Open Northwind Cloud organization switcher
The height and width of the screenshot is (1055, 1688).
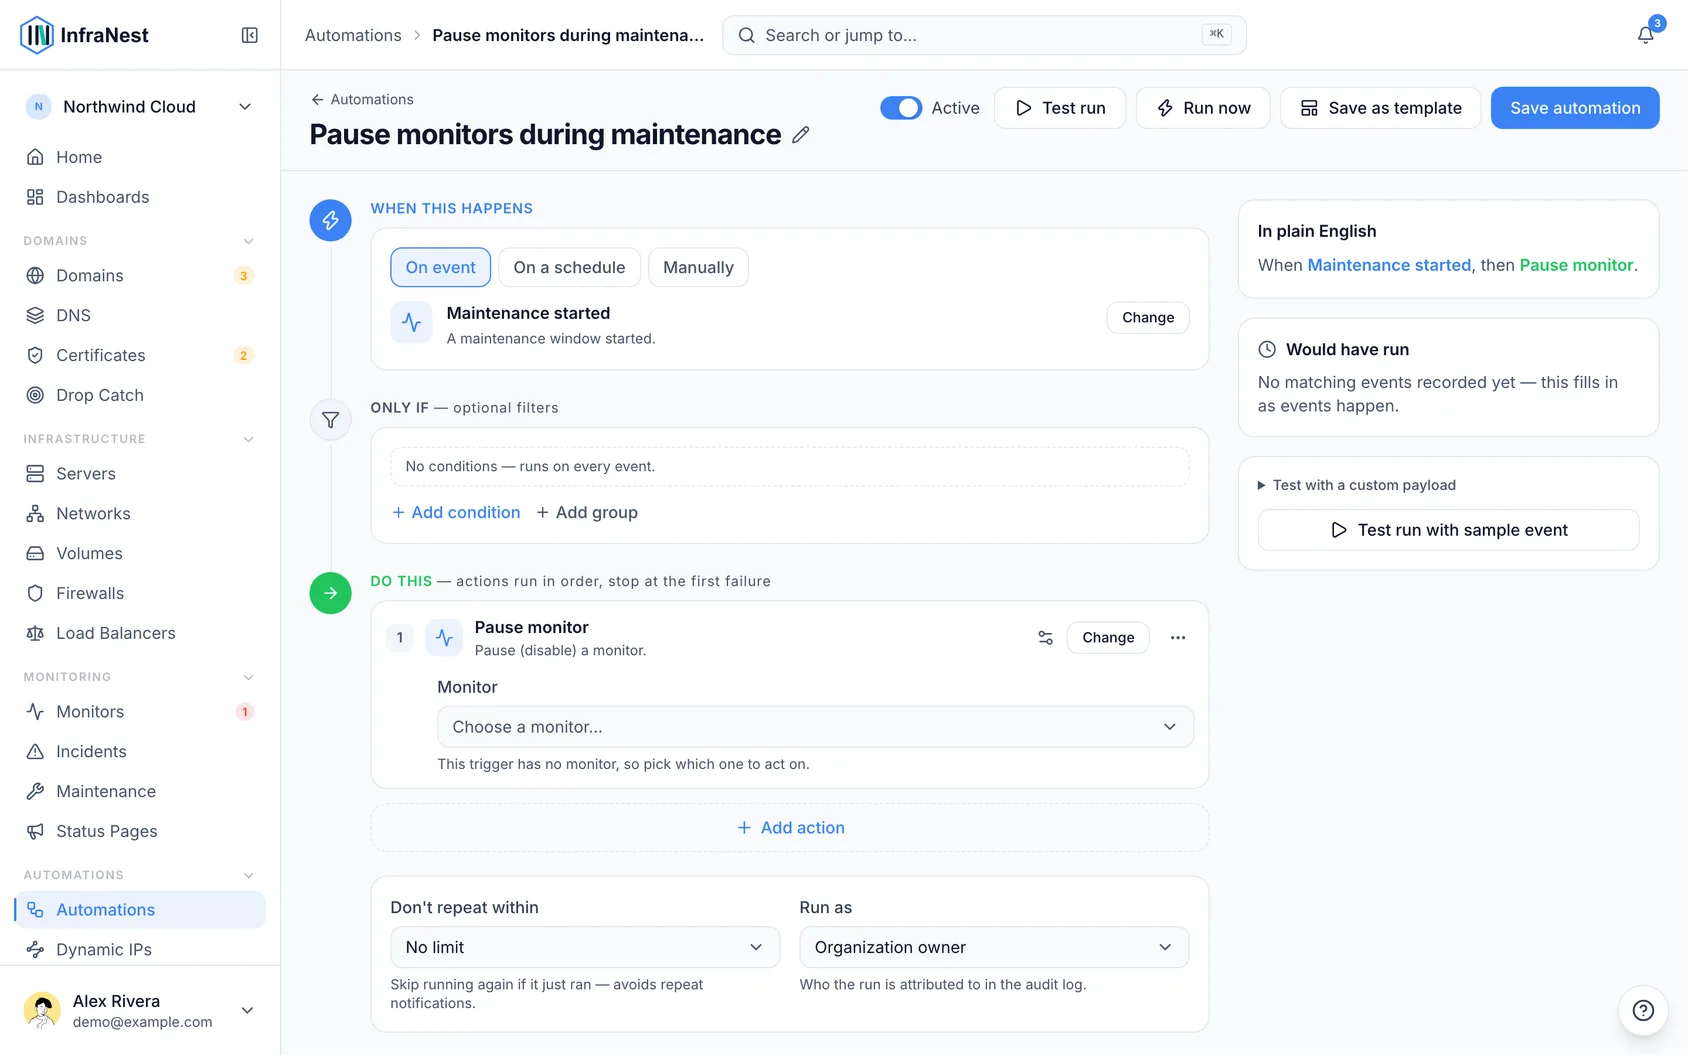coord(140,107)
